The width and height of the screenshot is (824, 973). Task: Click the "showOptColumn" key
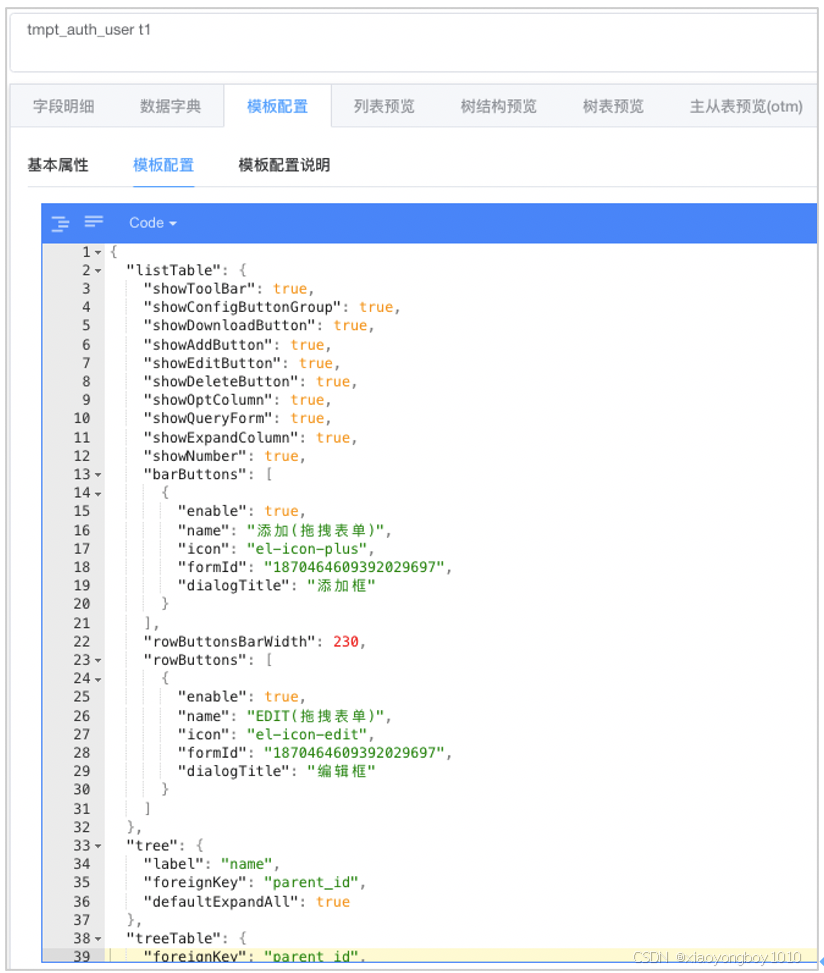click(x=208, y=400)
